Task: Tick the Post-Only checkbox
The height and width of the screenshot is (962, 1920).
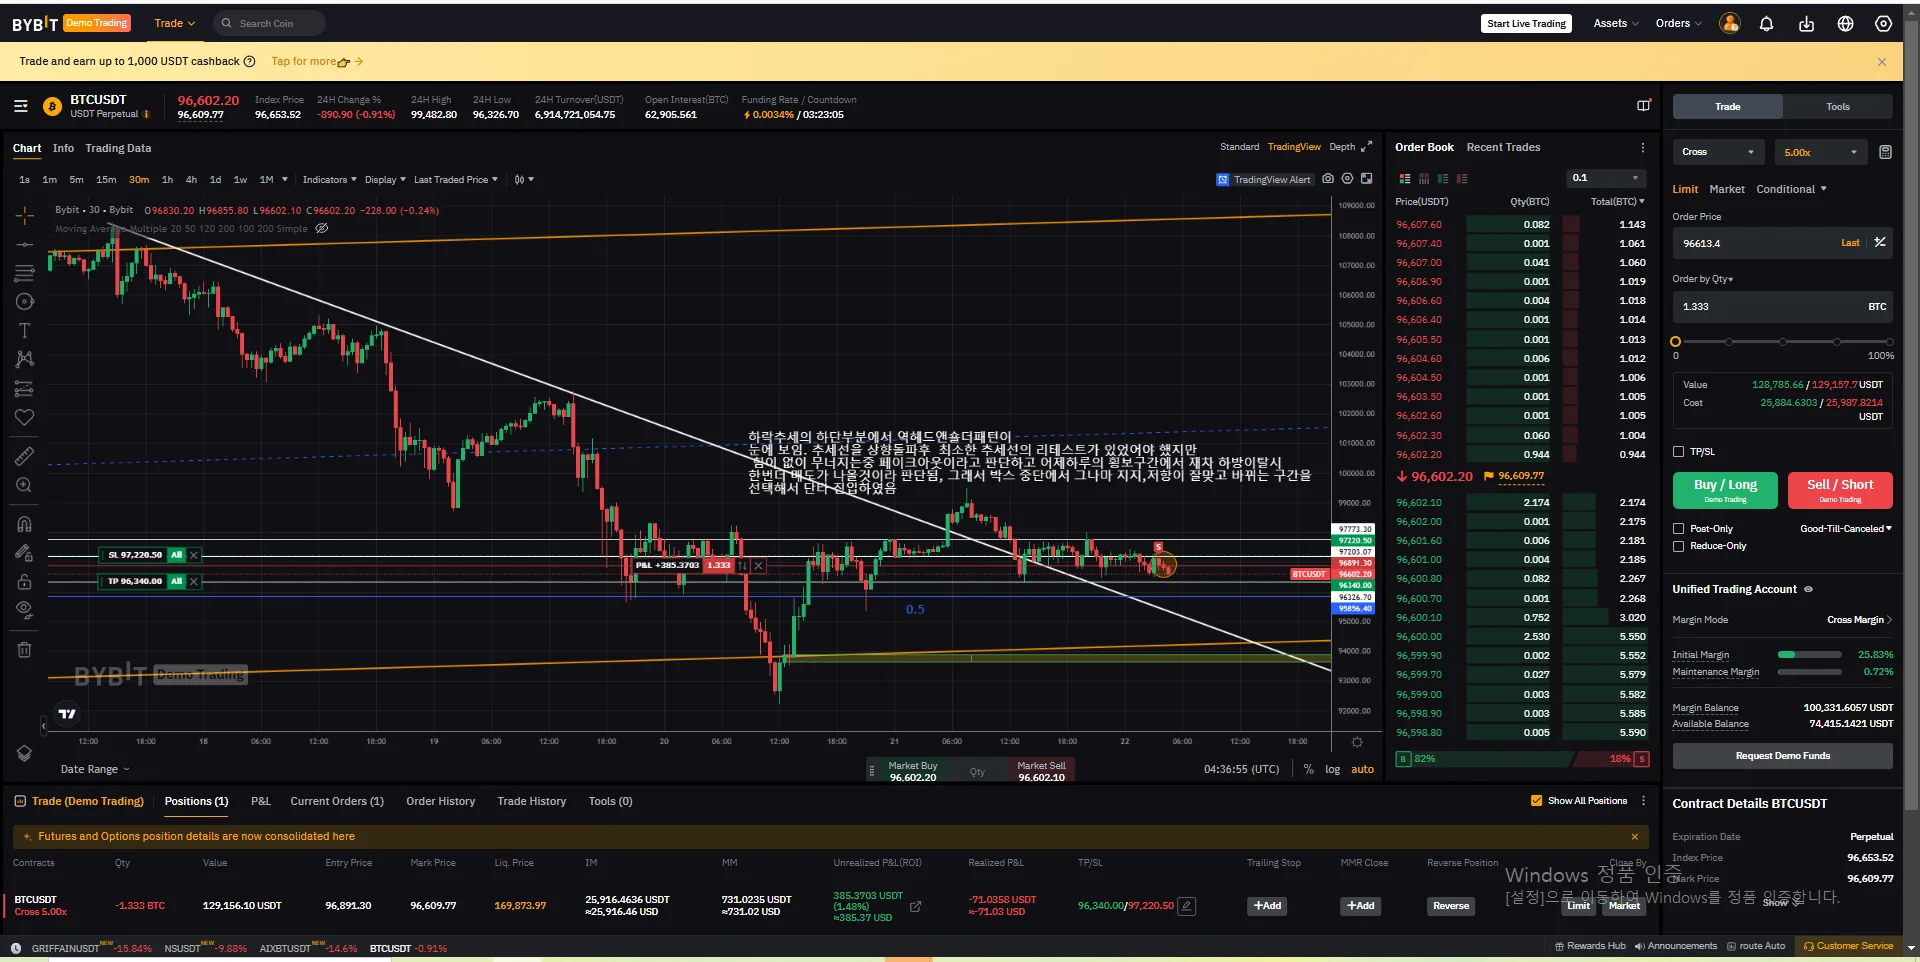Action: coord(1679,529)
